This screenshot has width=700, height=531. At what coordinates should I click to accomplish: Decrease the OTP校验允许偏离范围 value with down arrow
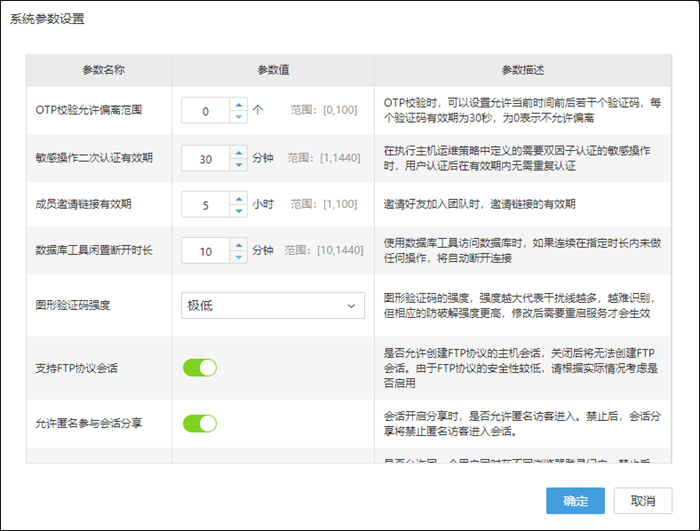click(238, 117)
